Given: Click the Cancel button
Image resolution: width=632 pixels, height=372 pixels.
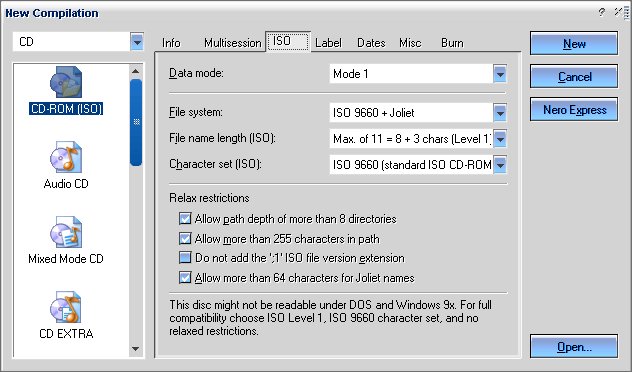Looking at the screenshot, I should (x=574, y=77).
